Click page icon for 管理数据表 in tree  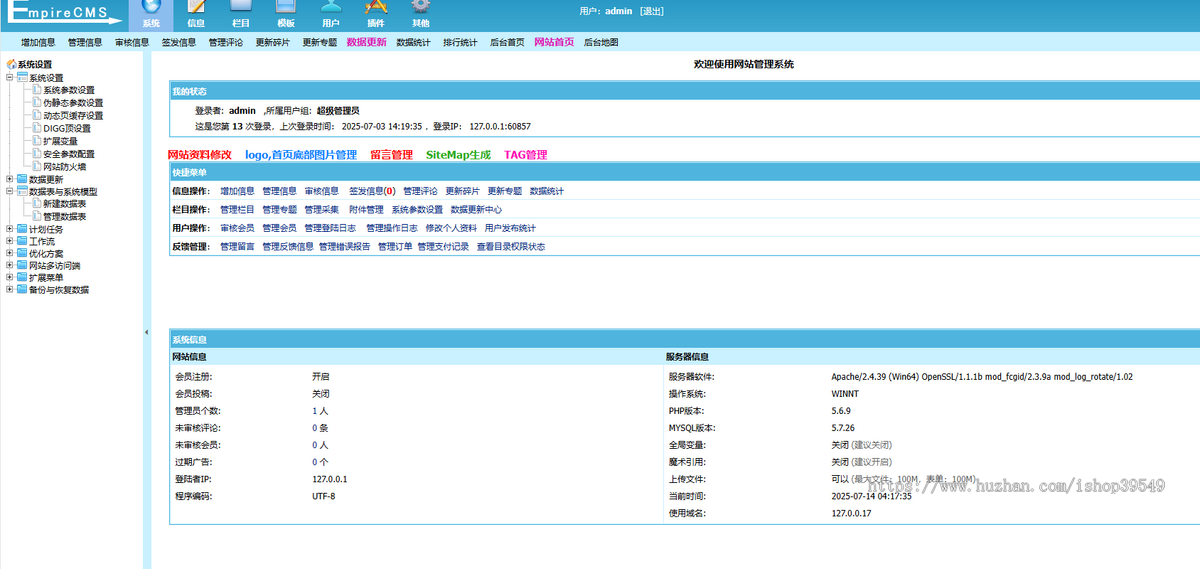(x=36, y=216)
